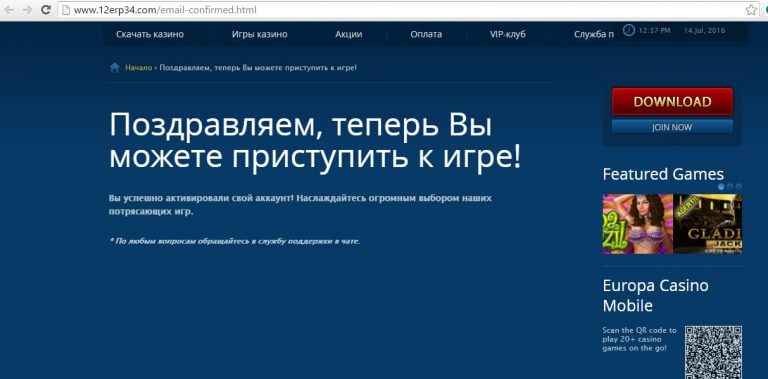Bookmark this page with the star icon
The image size is (768, 379).
751,10
